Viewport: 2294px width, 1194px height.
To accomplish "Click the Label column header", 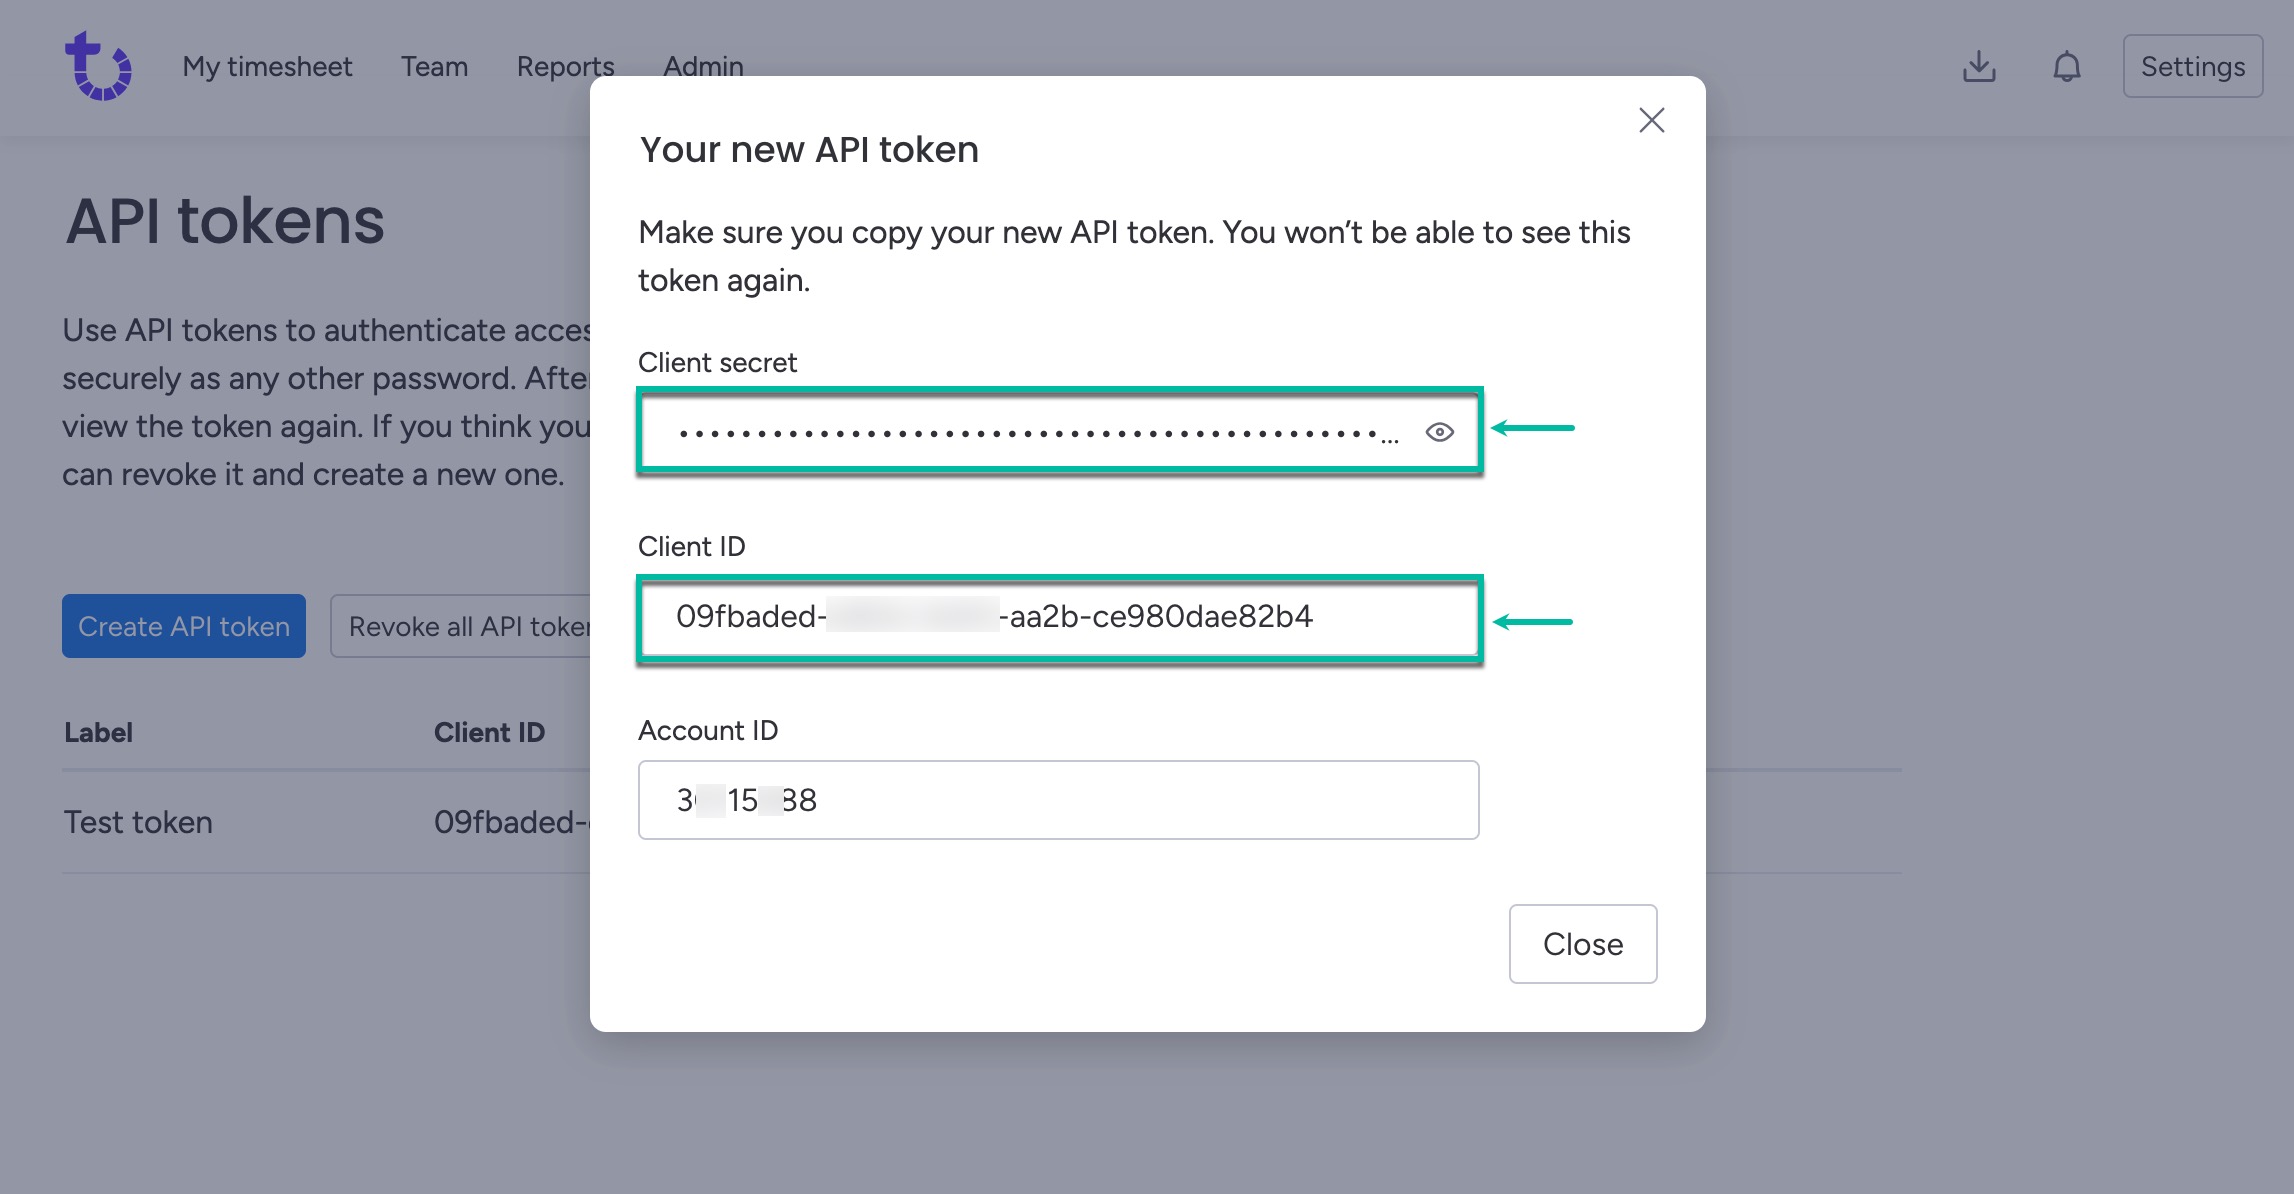I will (98, 732).
